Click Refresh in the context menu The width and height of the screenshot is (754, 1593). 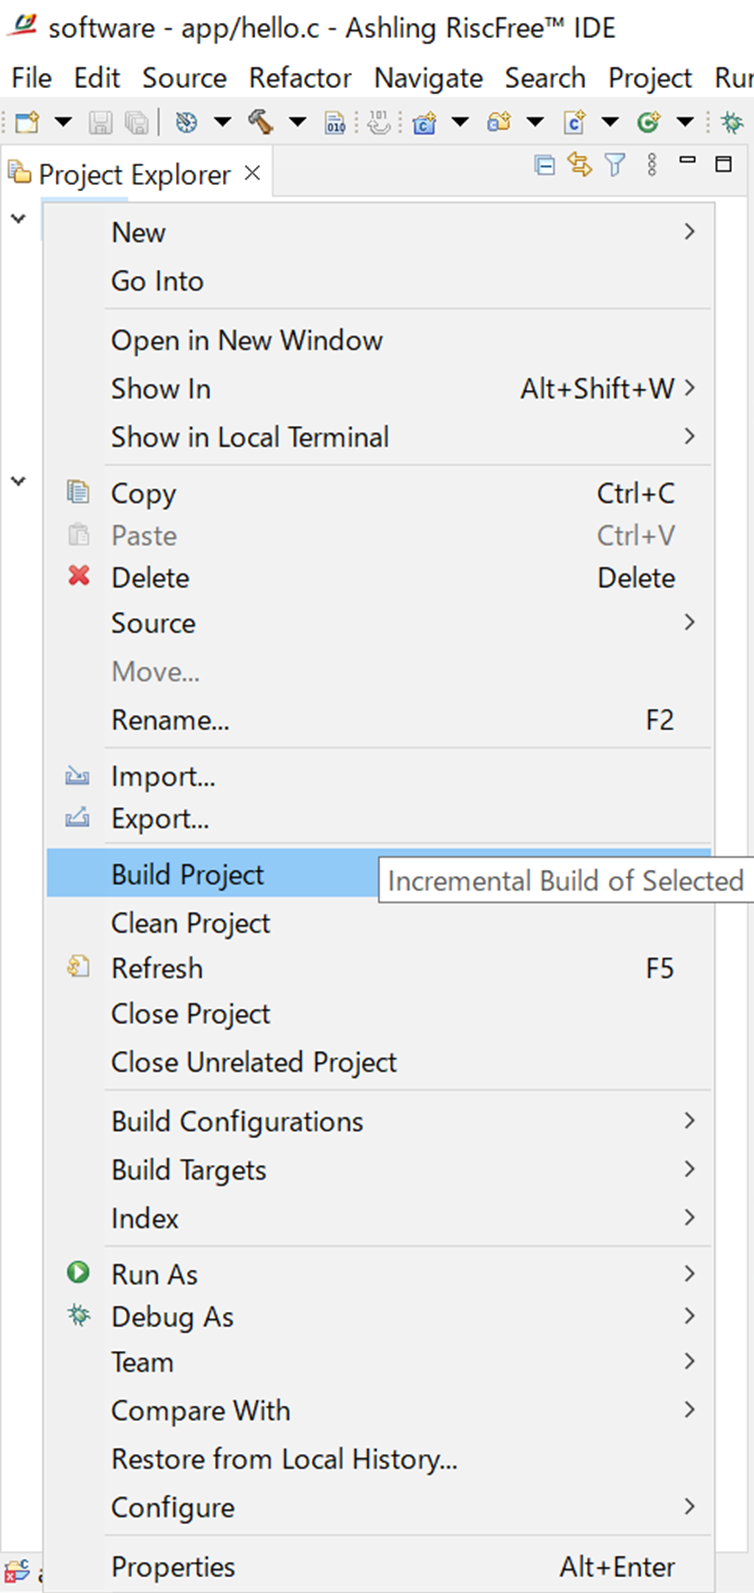pos(156,968)
